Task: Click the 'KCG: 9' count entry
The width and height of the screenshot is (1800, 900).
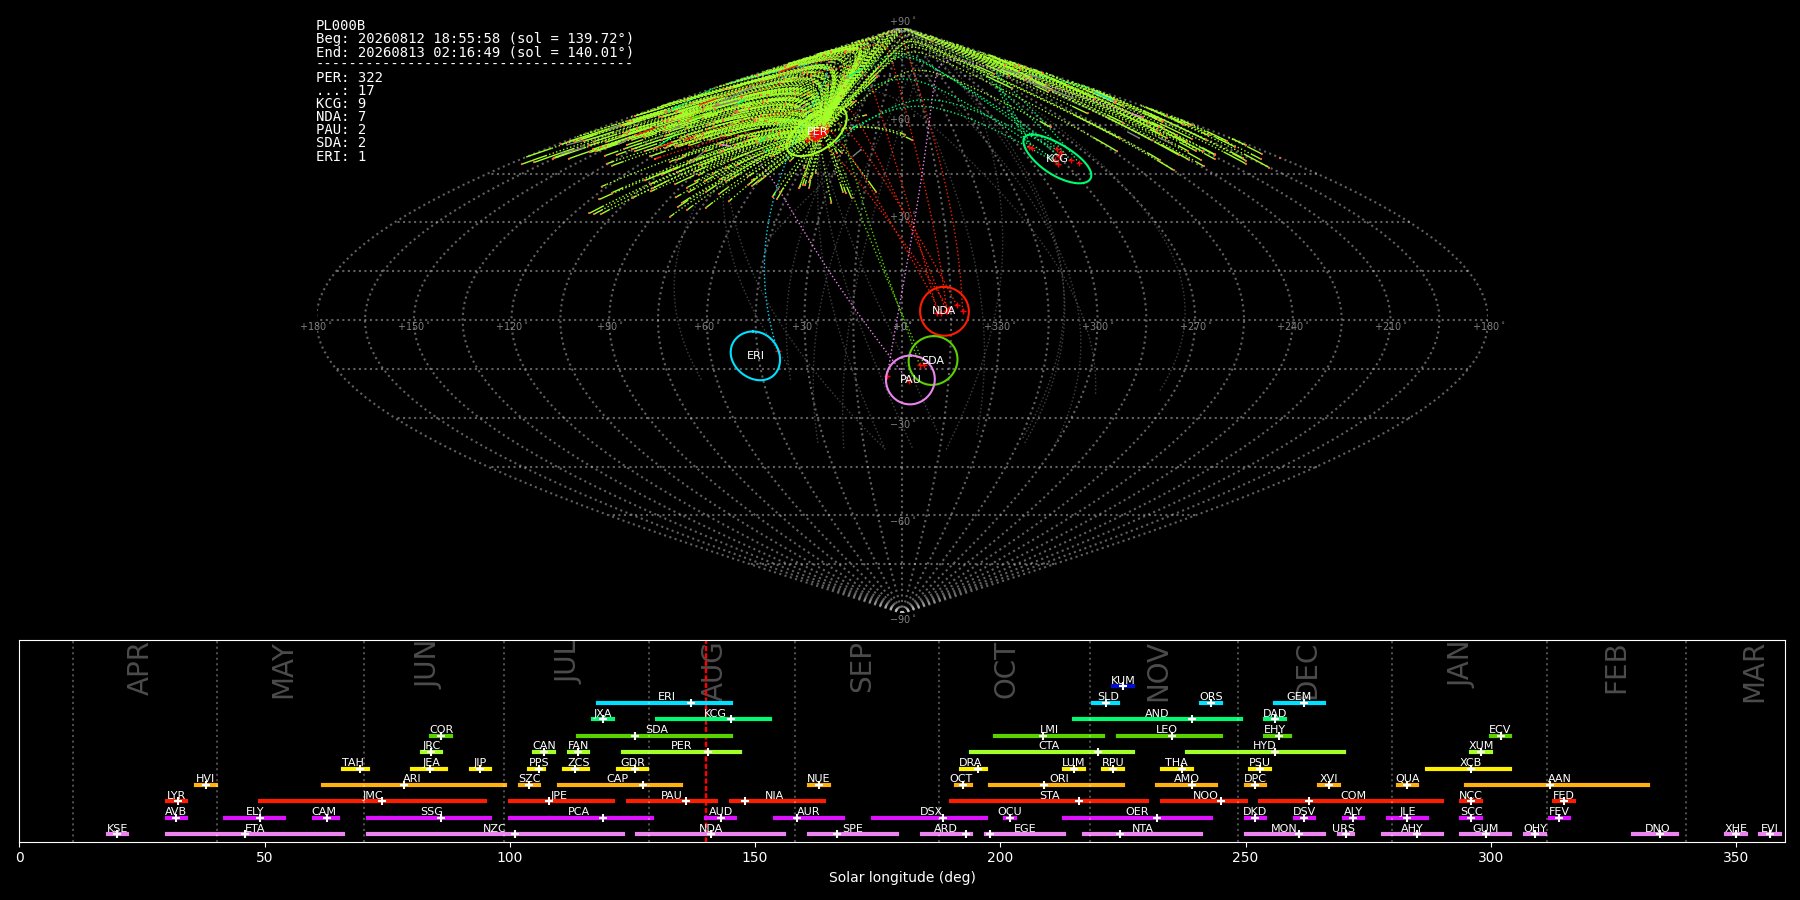Action: coord(341,103)
